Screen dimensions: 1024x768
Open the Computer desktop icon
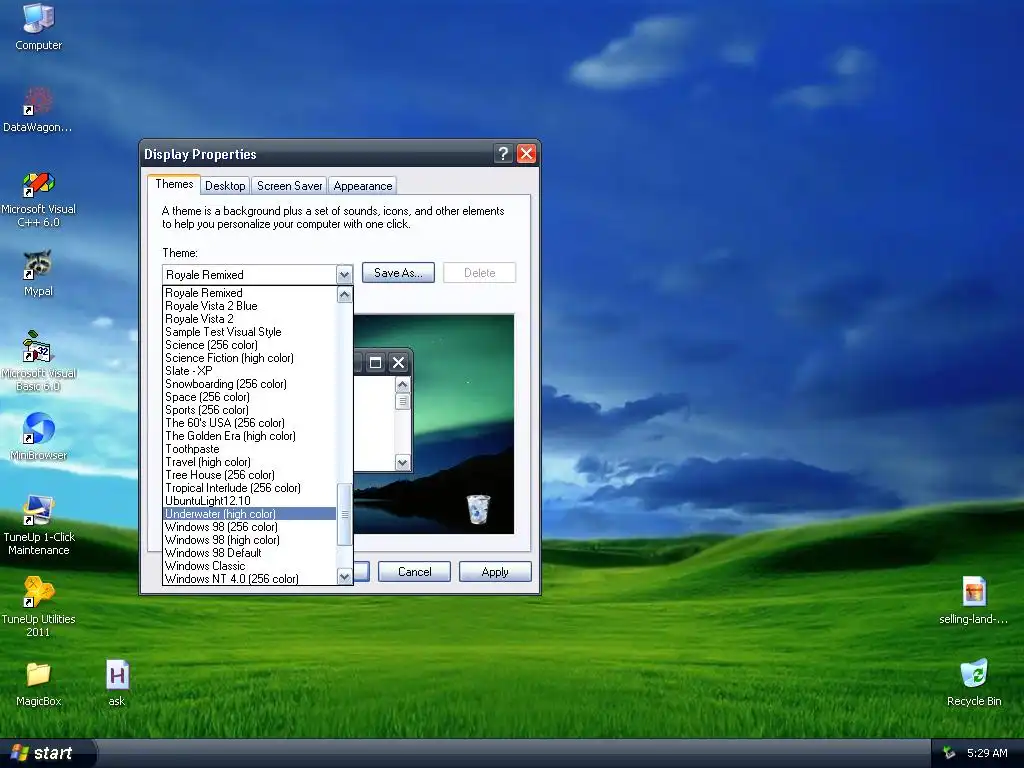tap(39, 27)
